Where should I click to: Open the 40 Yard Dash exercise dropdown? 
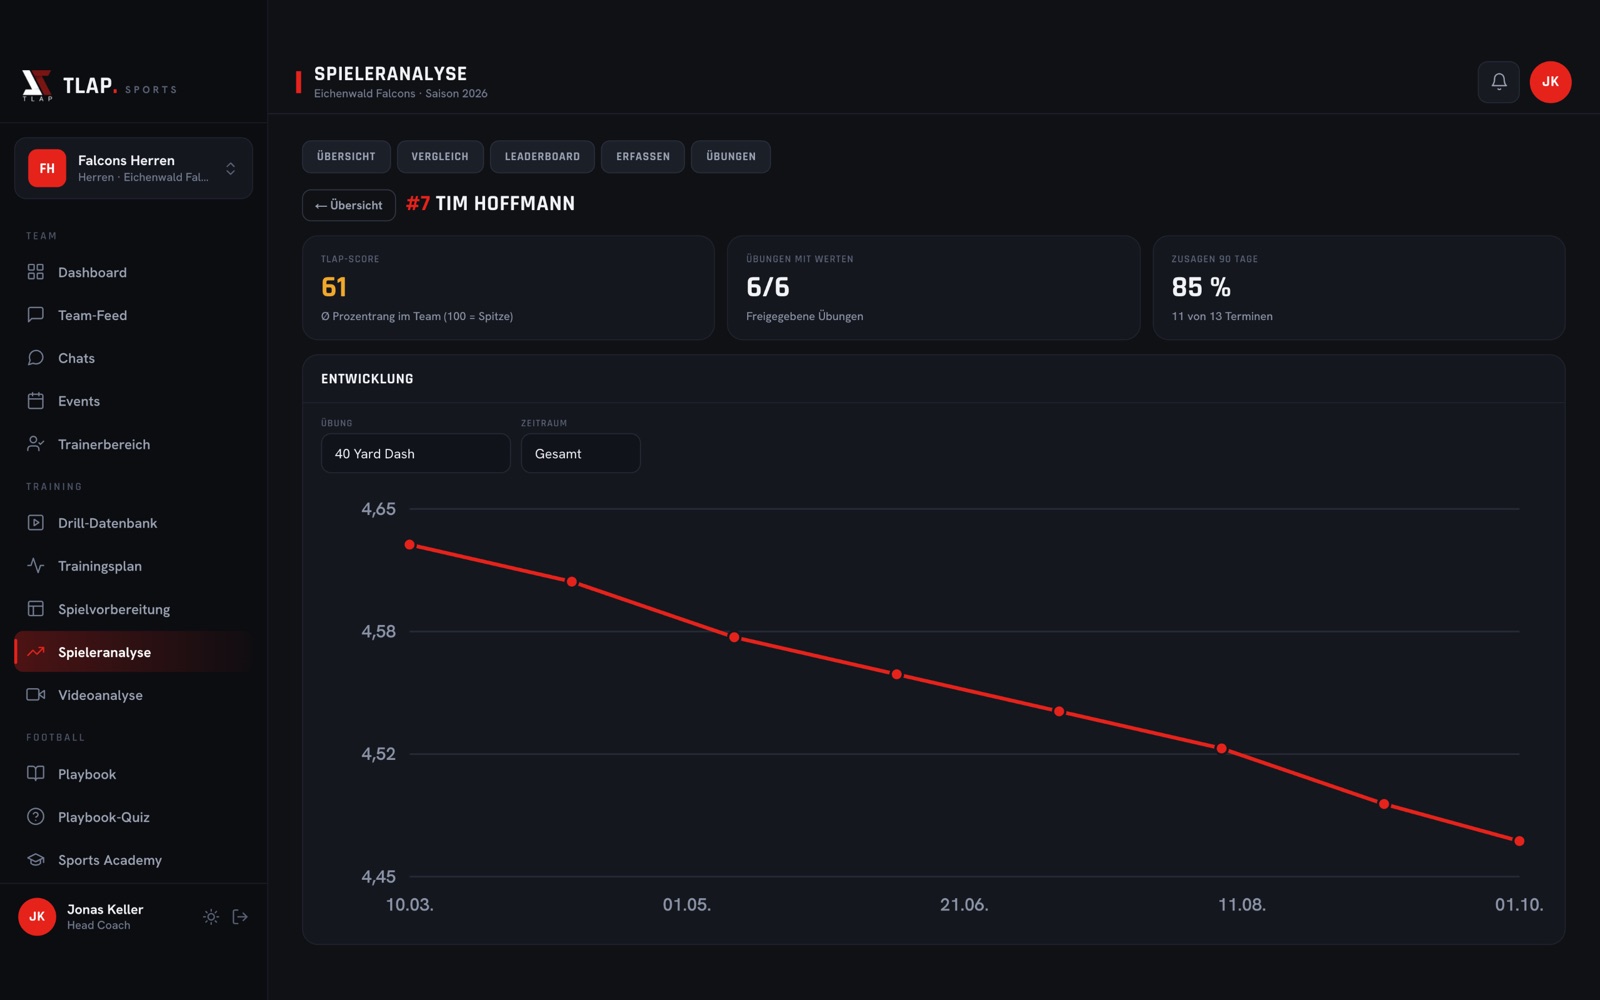pyautogui.click(x=415, y=453)
